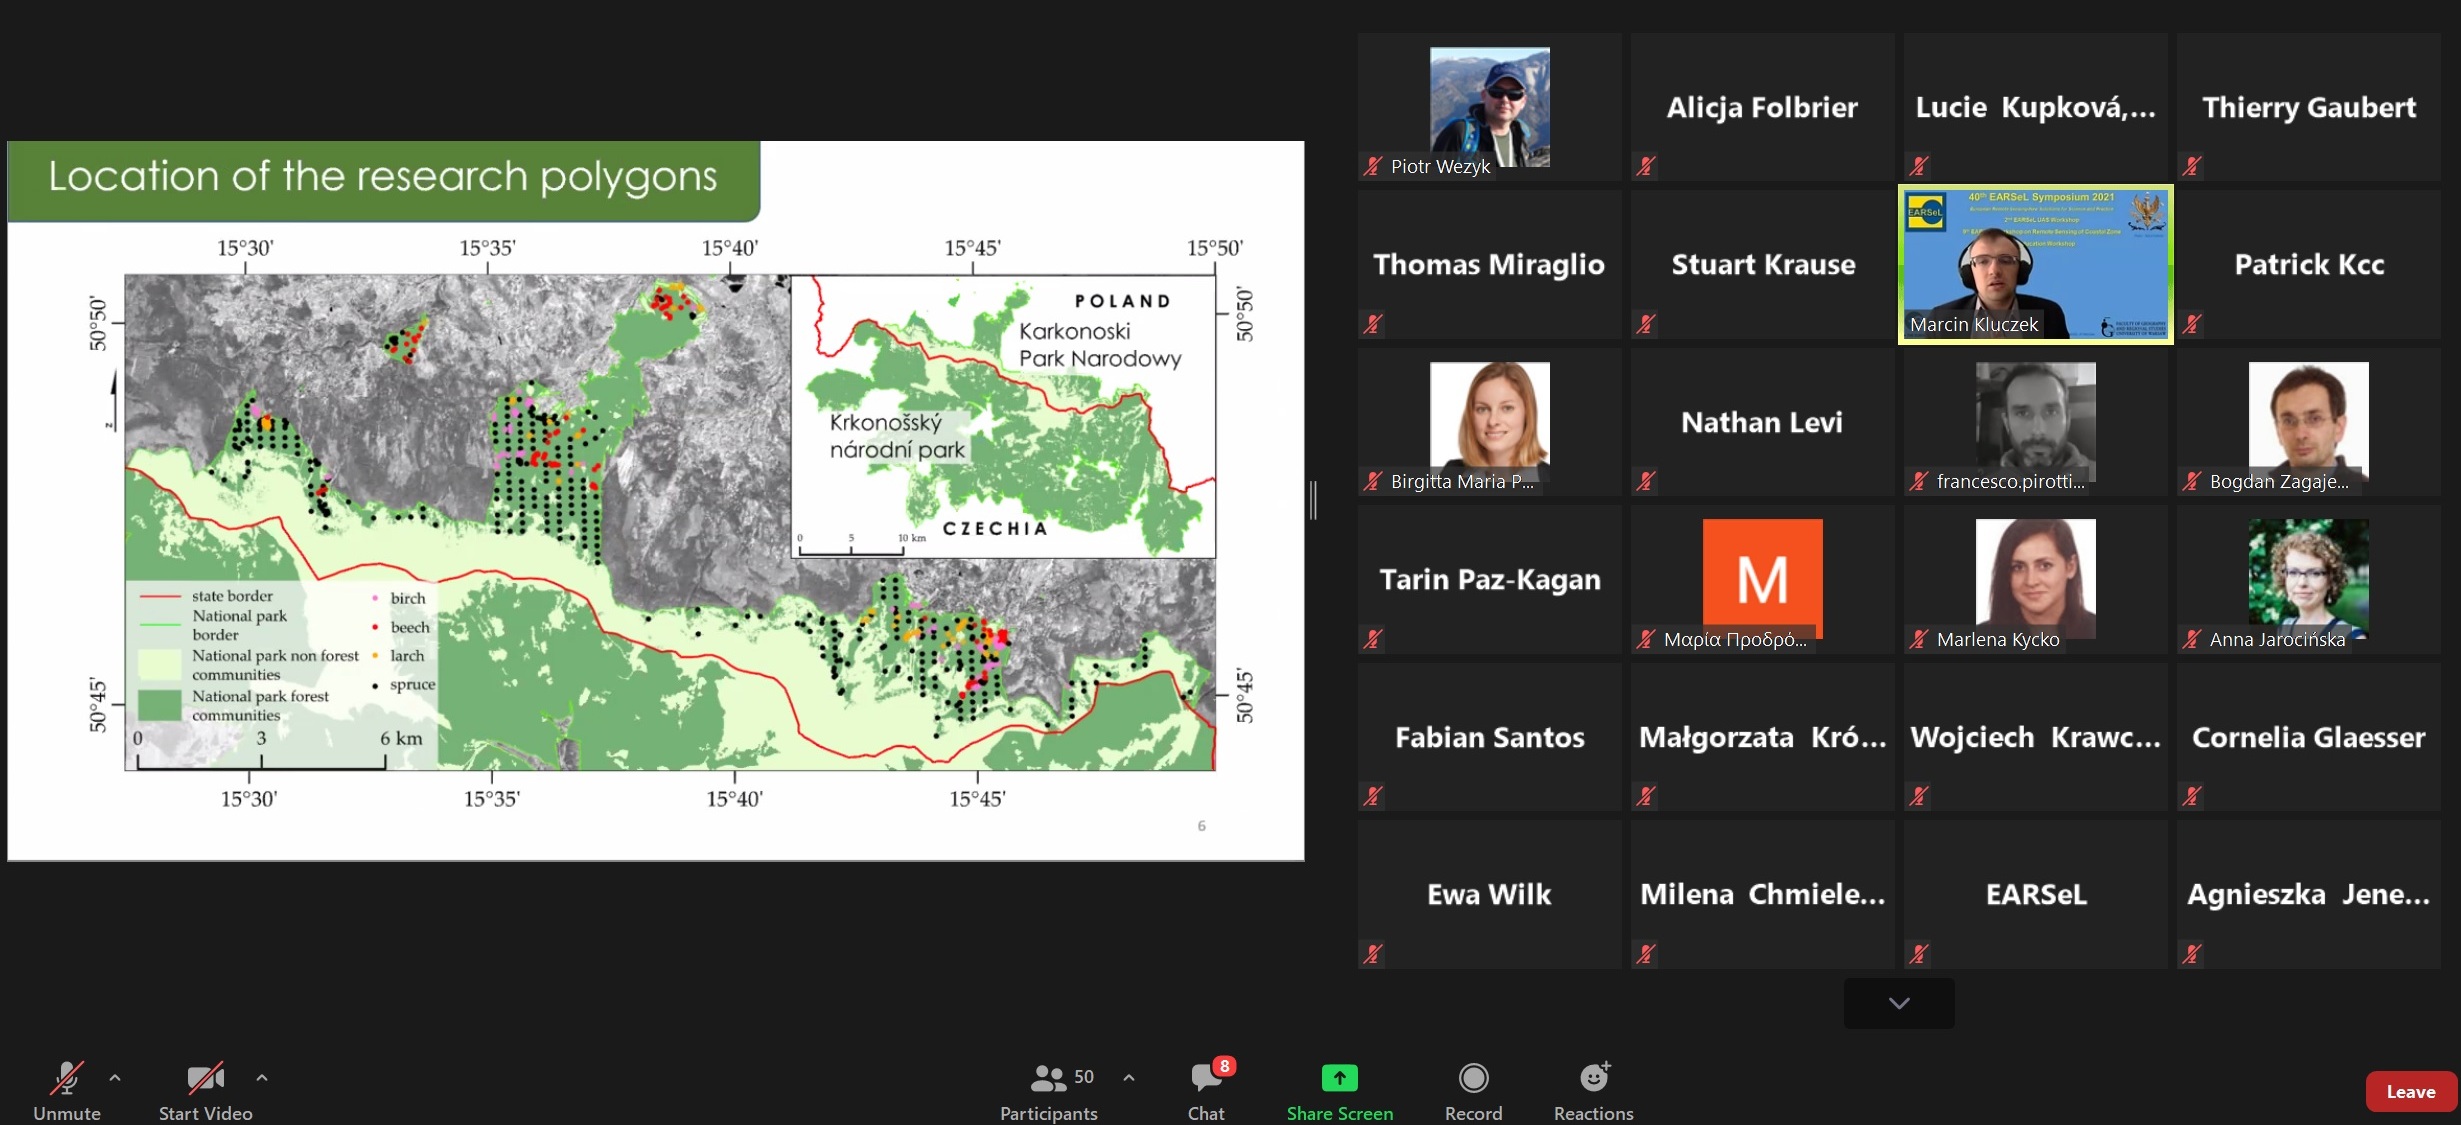The height and width of the screenshot is (1125, 2461).
Task: Click the Piotr Wezyk participant photo
Action: click(1489, 106)
